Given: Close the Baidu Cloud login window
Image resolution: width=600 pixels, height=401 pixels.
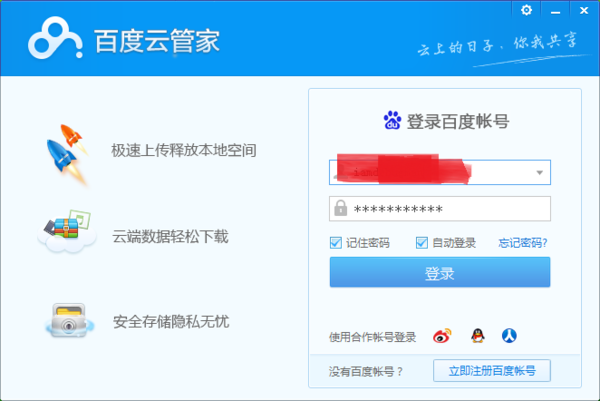Looking at the screenshot, I should click(584, 11).
